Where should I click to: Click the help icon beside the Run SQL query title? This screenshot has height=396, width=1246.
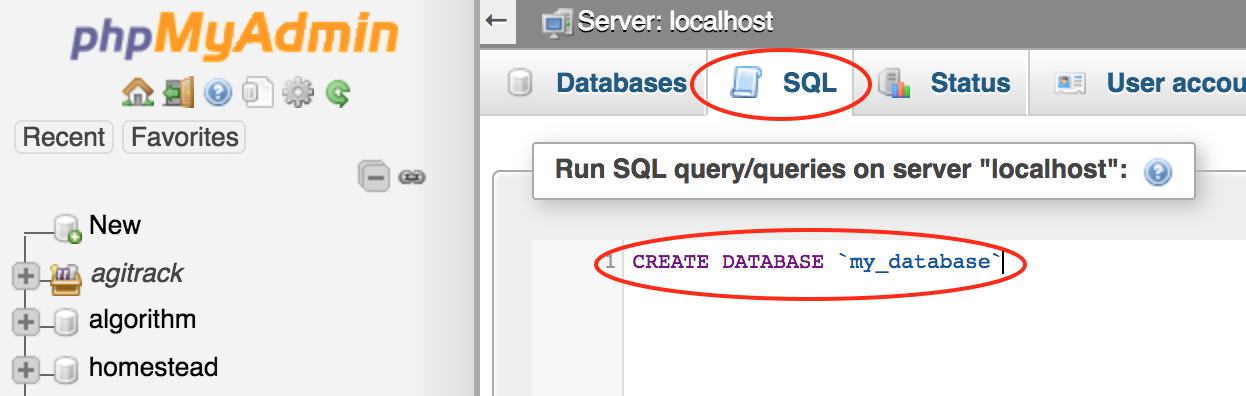pos(1157,172)
